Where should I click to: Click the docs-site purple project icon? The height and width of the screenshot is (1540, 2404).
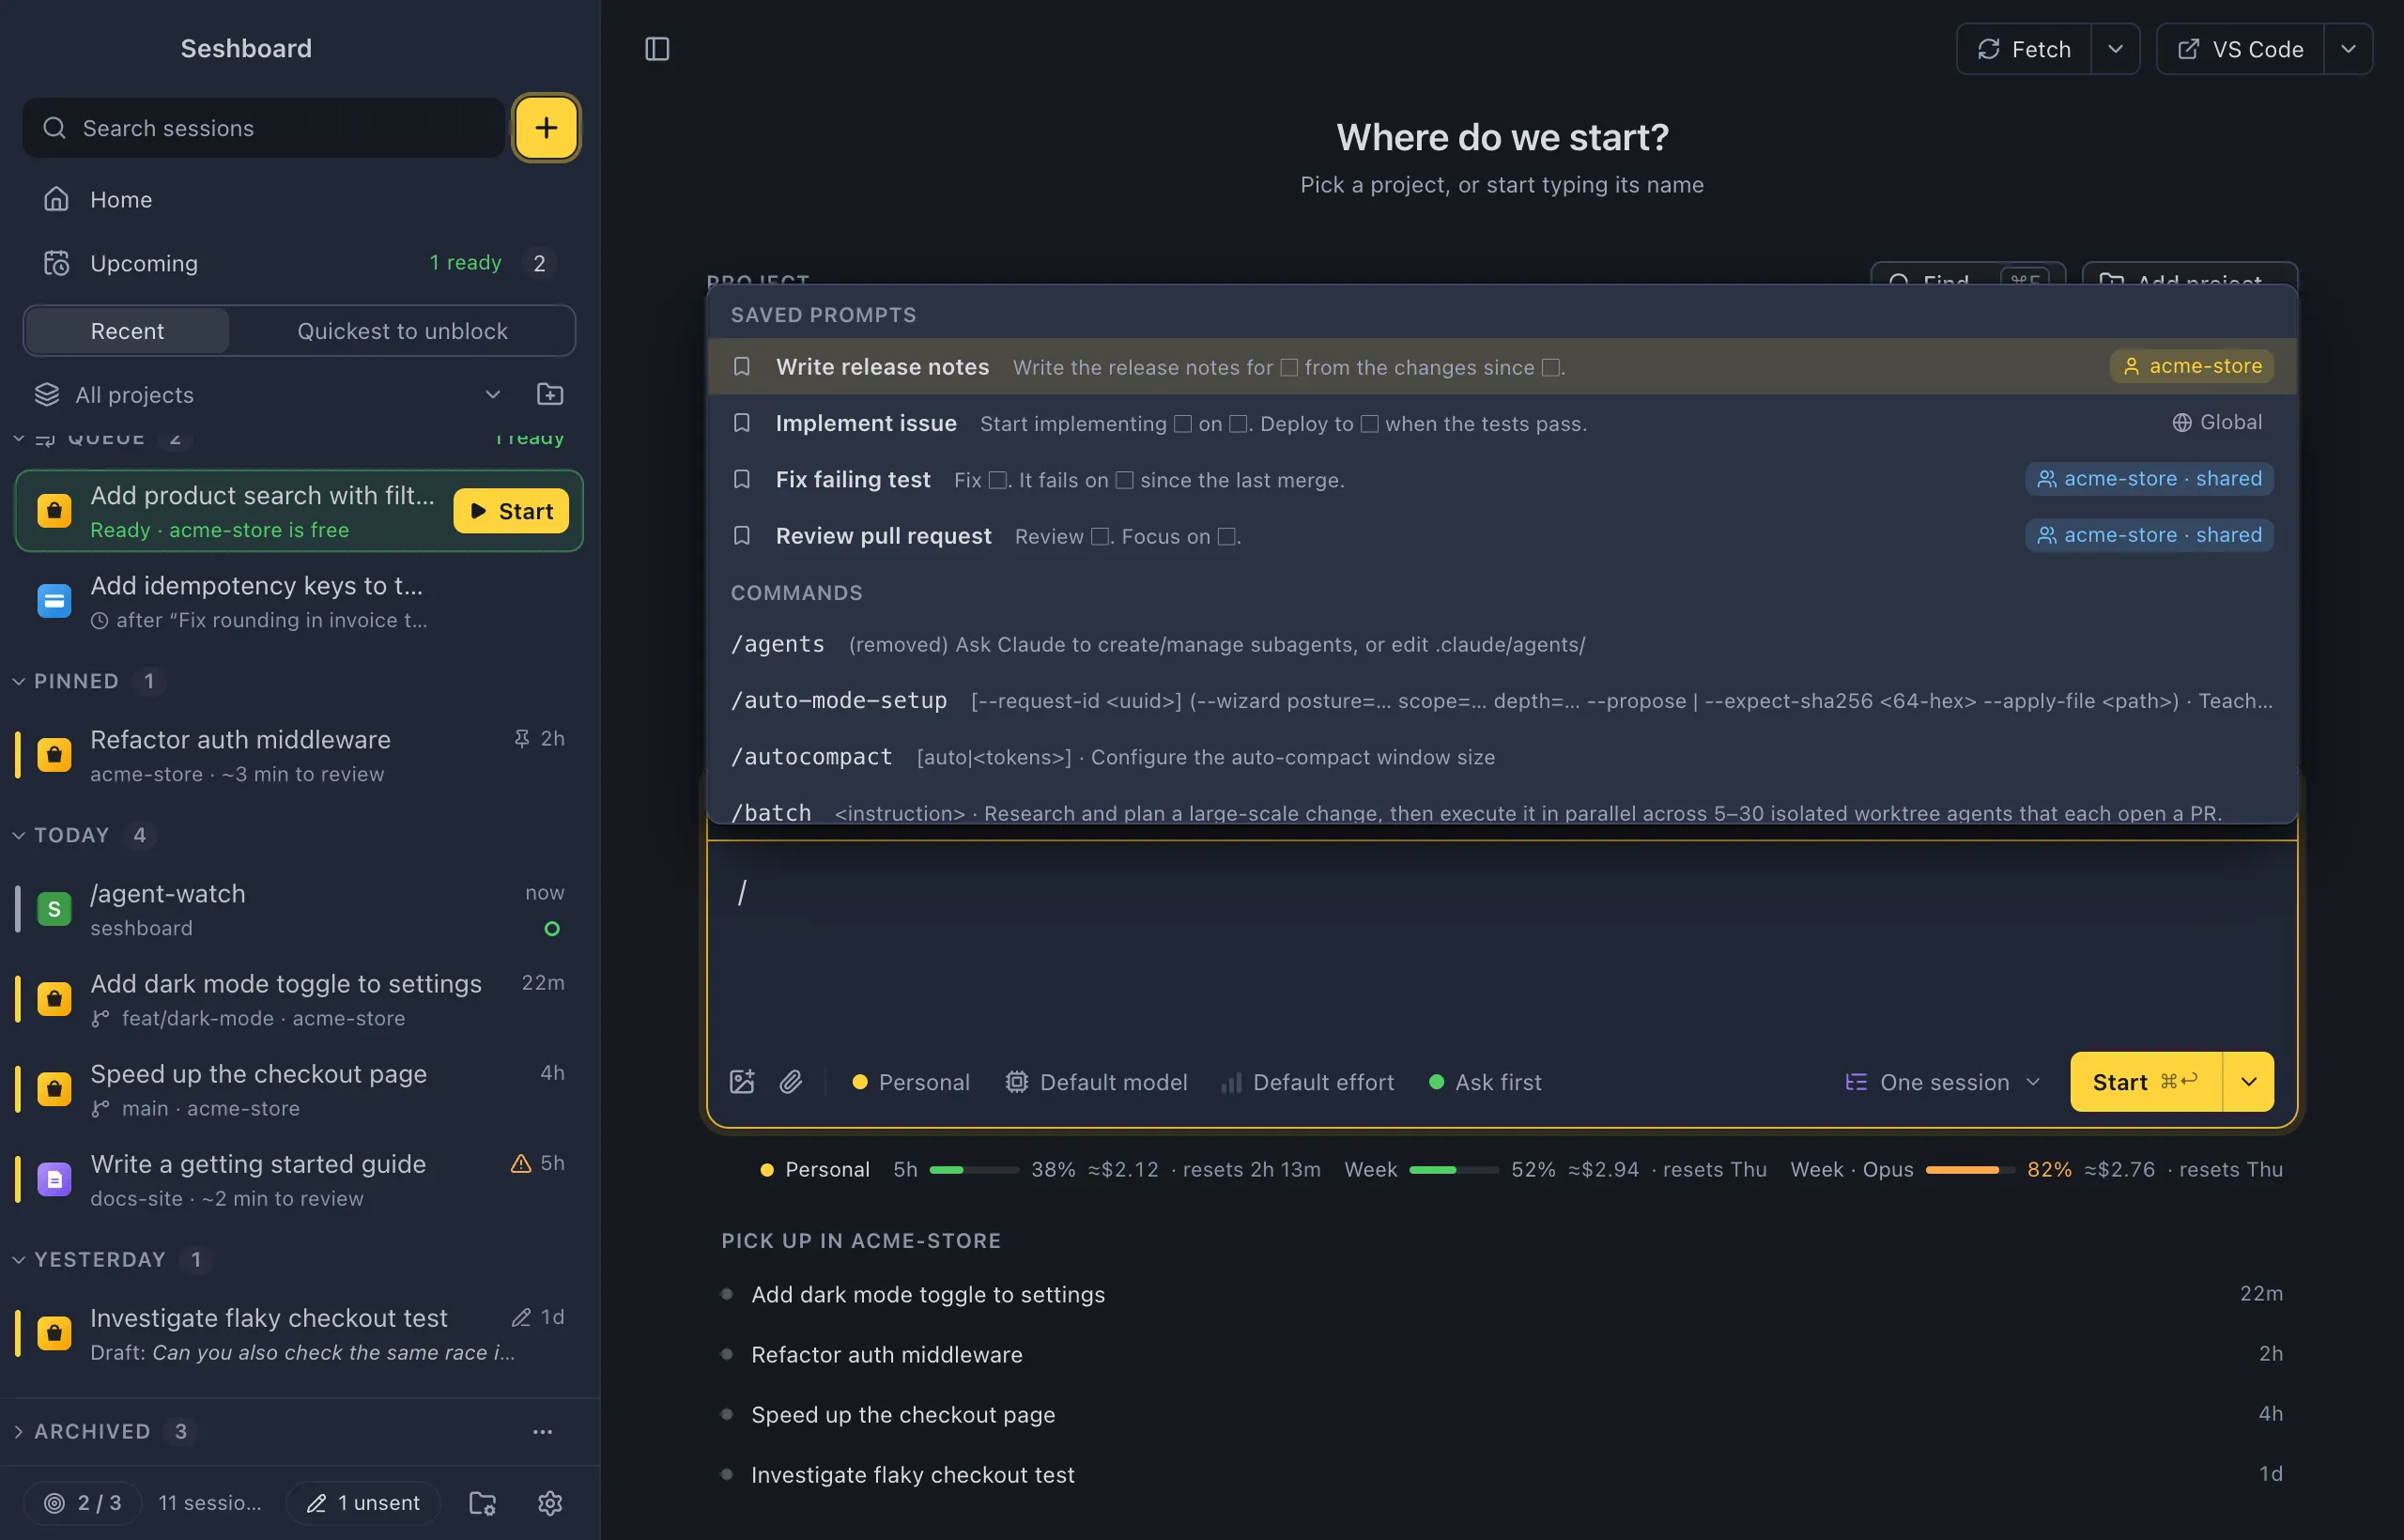(54, 1180)
